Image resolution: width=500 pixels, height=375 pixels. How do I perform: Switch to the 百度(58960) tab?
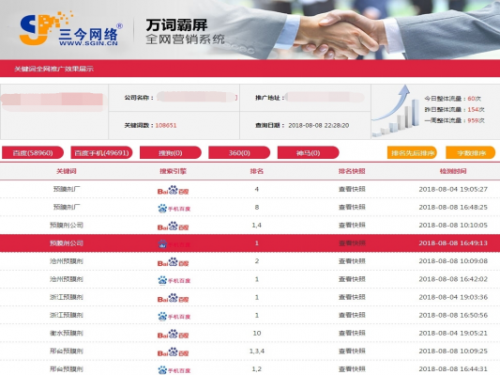tap(33, 153)
